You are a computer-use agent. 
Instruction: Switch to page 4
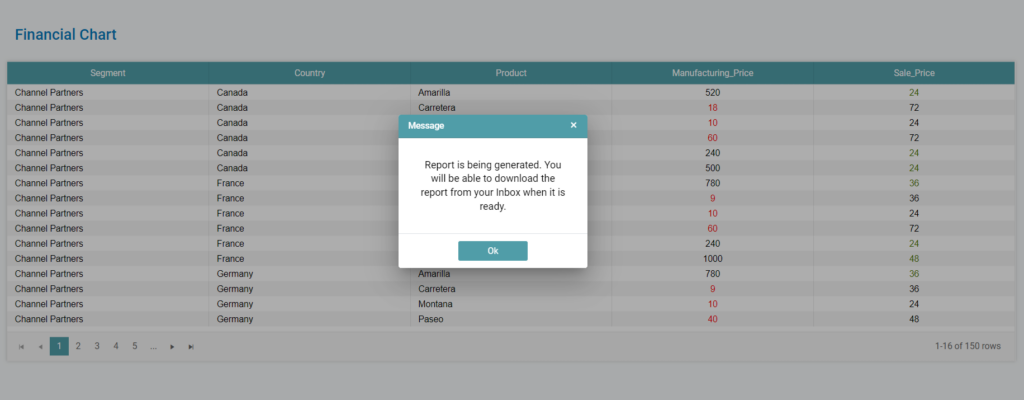pos(116,346)
